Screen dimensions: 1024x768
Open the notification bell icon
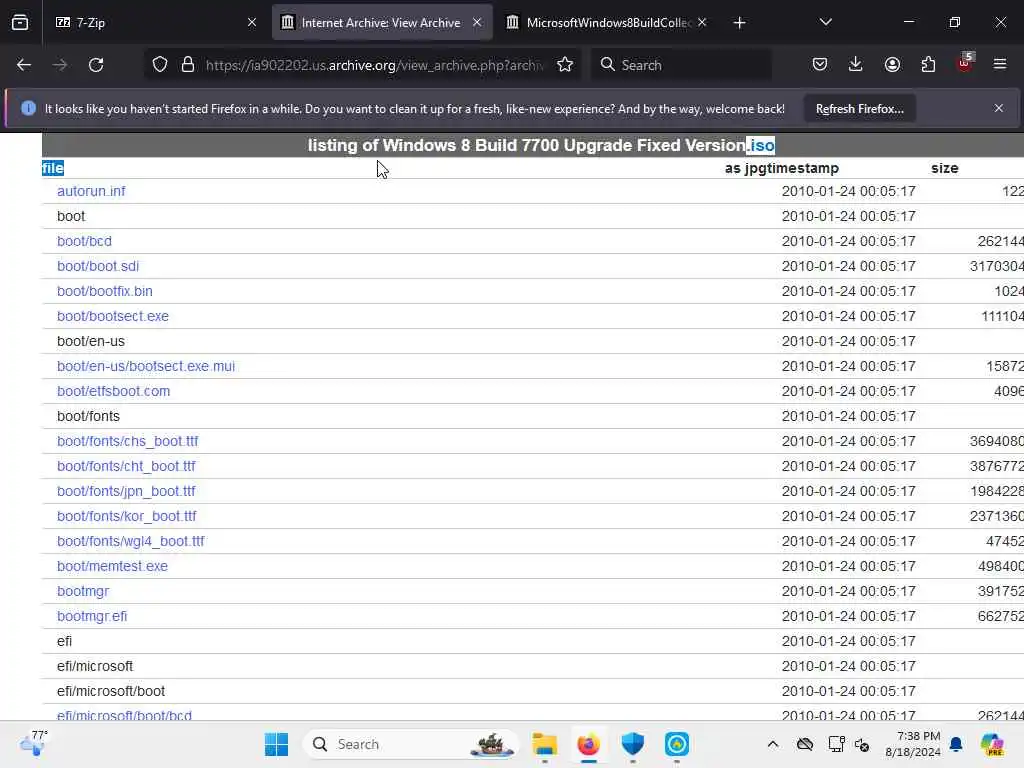[x=956, y=744]
